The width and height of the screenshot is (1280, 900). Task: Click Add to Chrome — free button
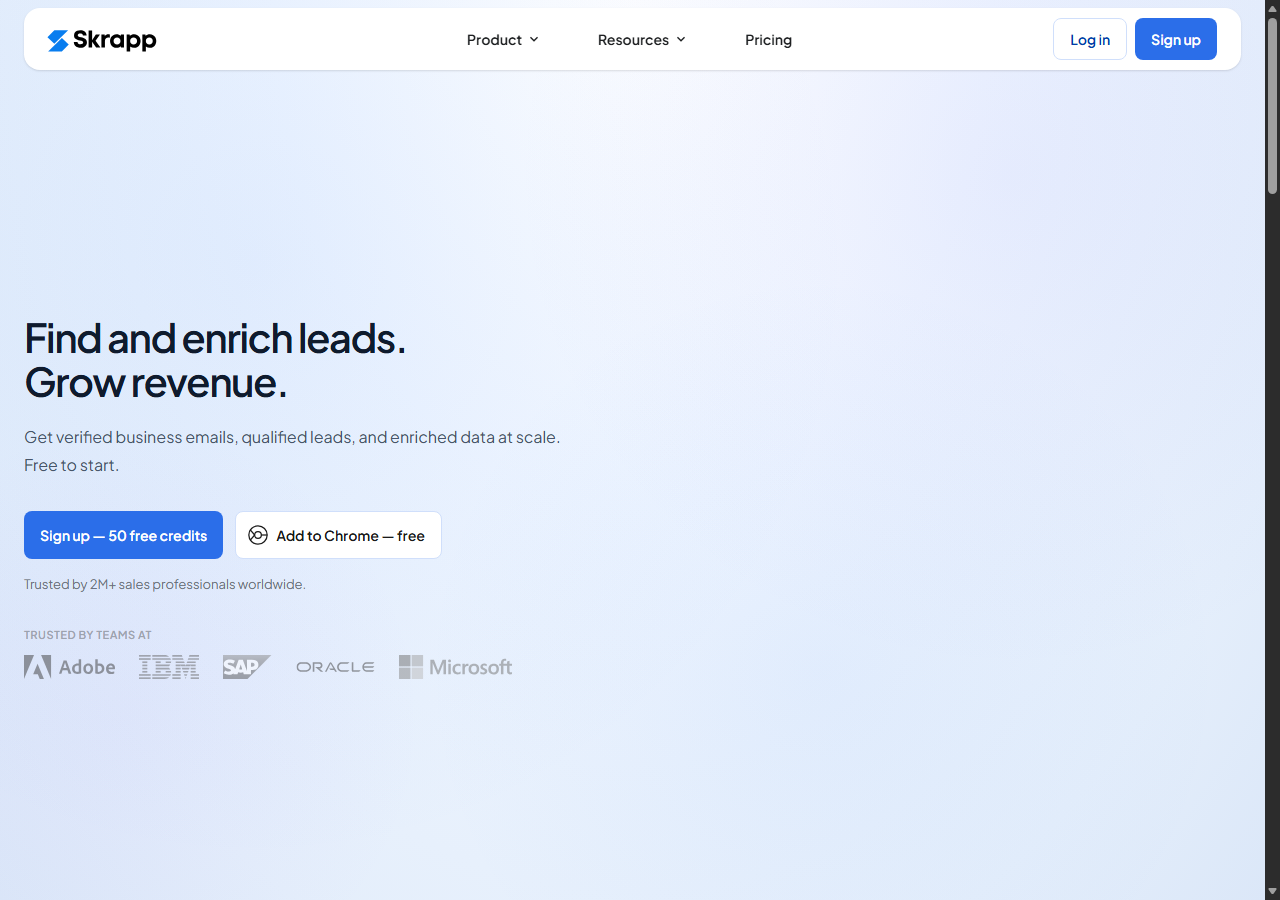pyautogui.click(x=338, y=535)
